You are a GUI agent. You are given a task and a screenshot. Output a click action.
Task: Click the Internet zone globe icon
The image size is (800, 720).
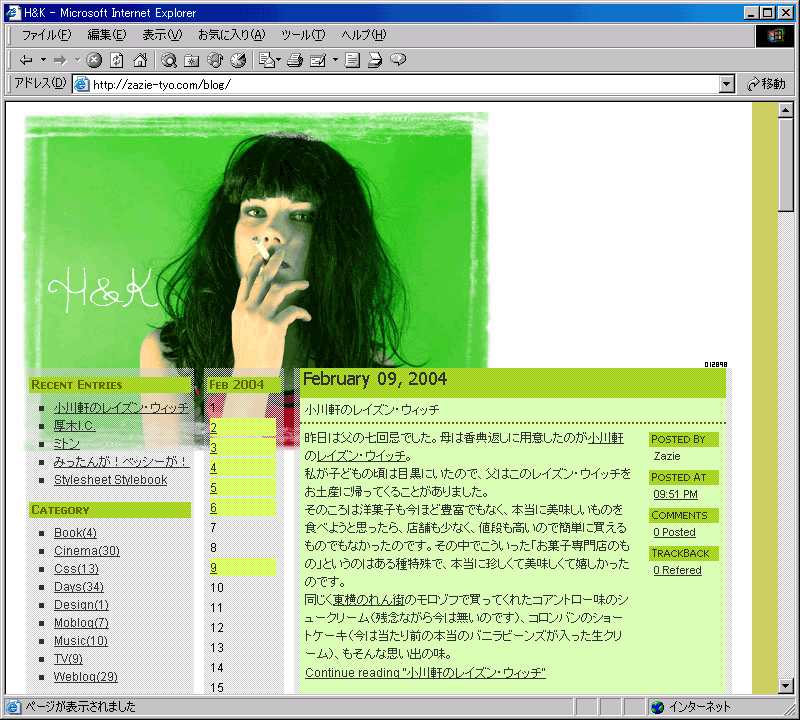point(658,707)
